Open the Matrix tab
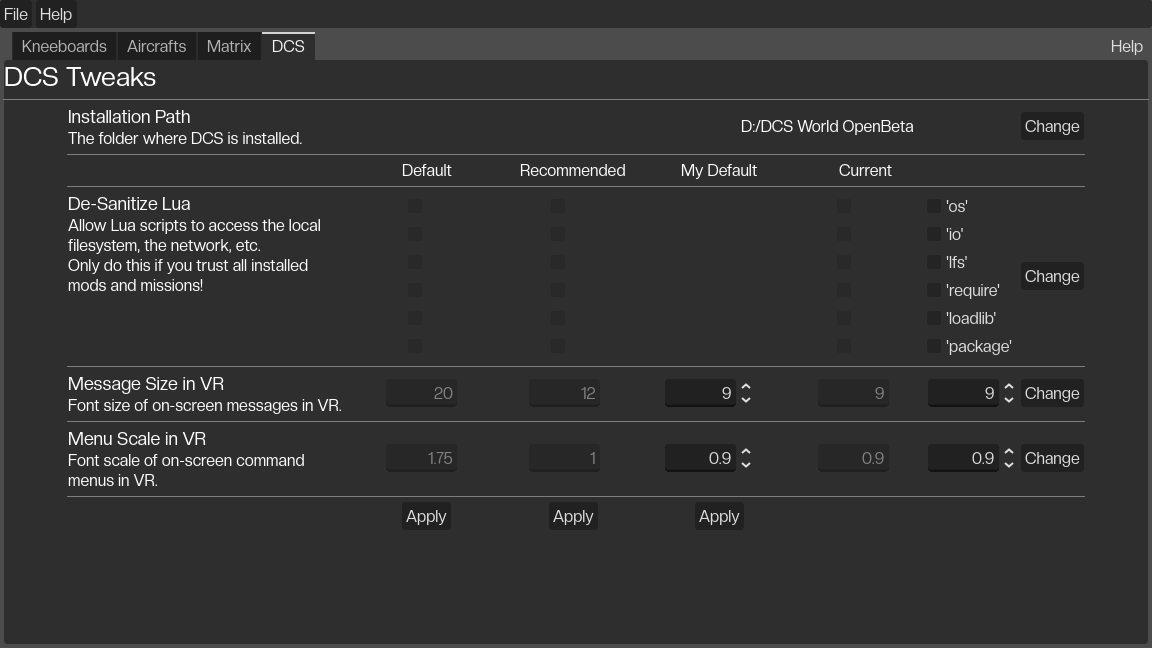 (229, 46)
